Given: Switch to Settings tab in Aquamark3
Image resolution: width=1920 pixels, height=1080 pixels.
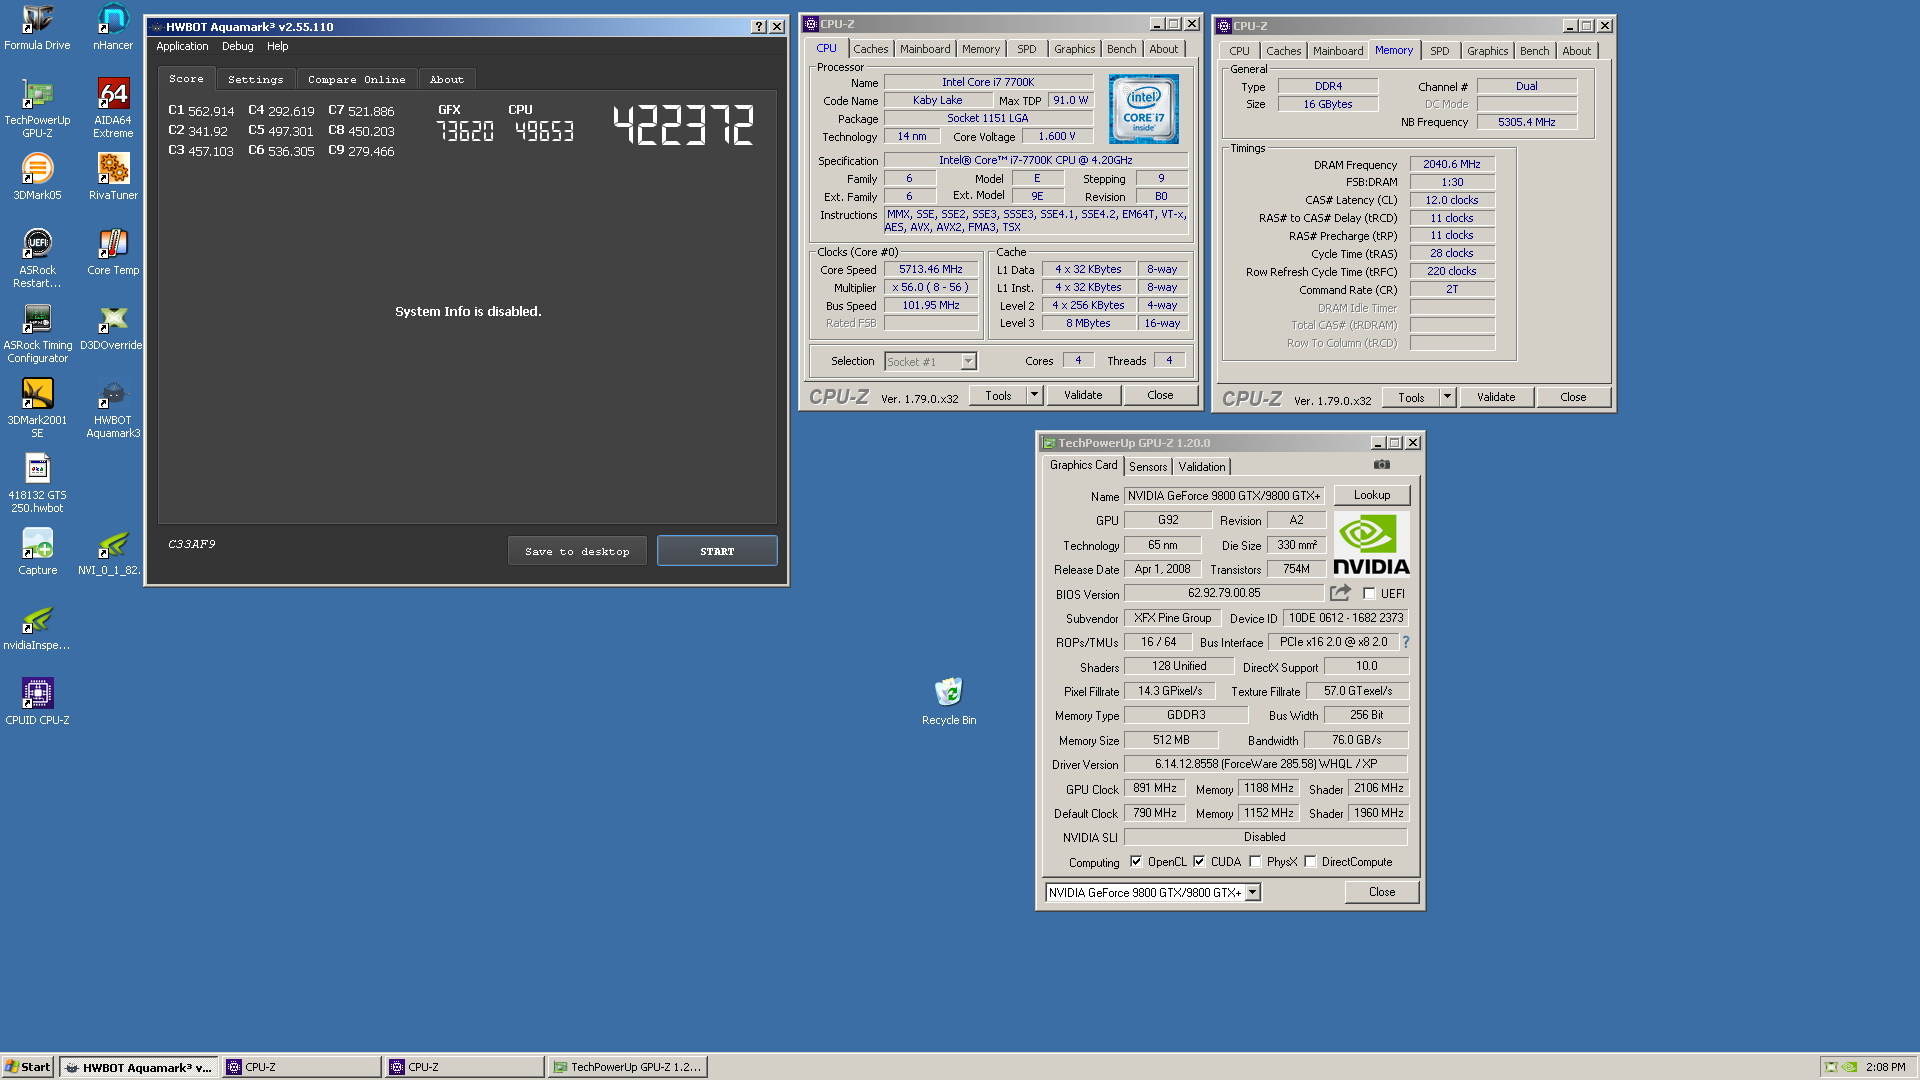Looking at the screenshot, I should pyautogui.click(x=255, y=80).
